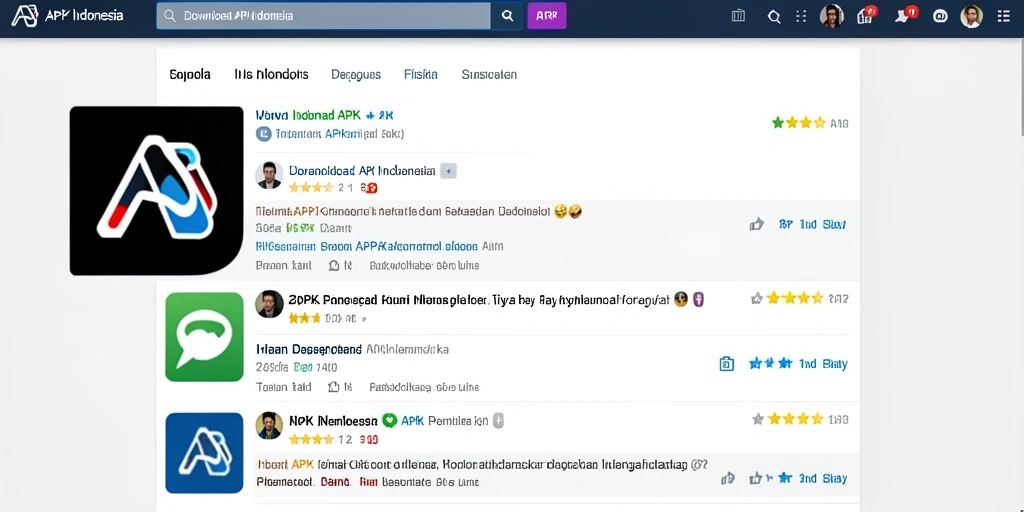1024x512 pixels.
Task: Click blue circle icon before Intentans APIkami
Action: pyautogui.click(x=263, y=134)
